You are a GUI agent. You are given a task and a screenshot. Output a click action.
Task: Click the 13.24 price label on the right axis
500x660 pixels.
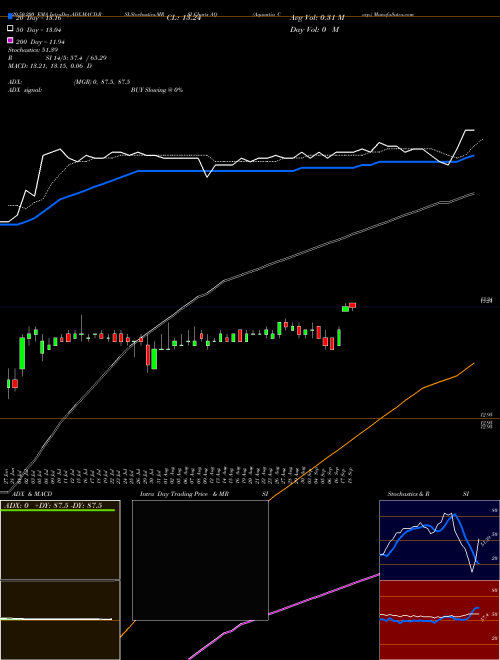pos(487,301)
